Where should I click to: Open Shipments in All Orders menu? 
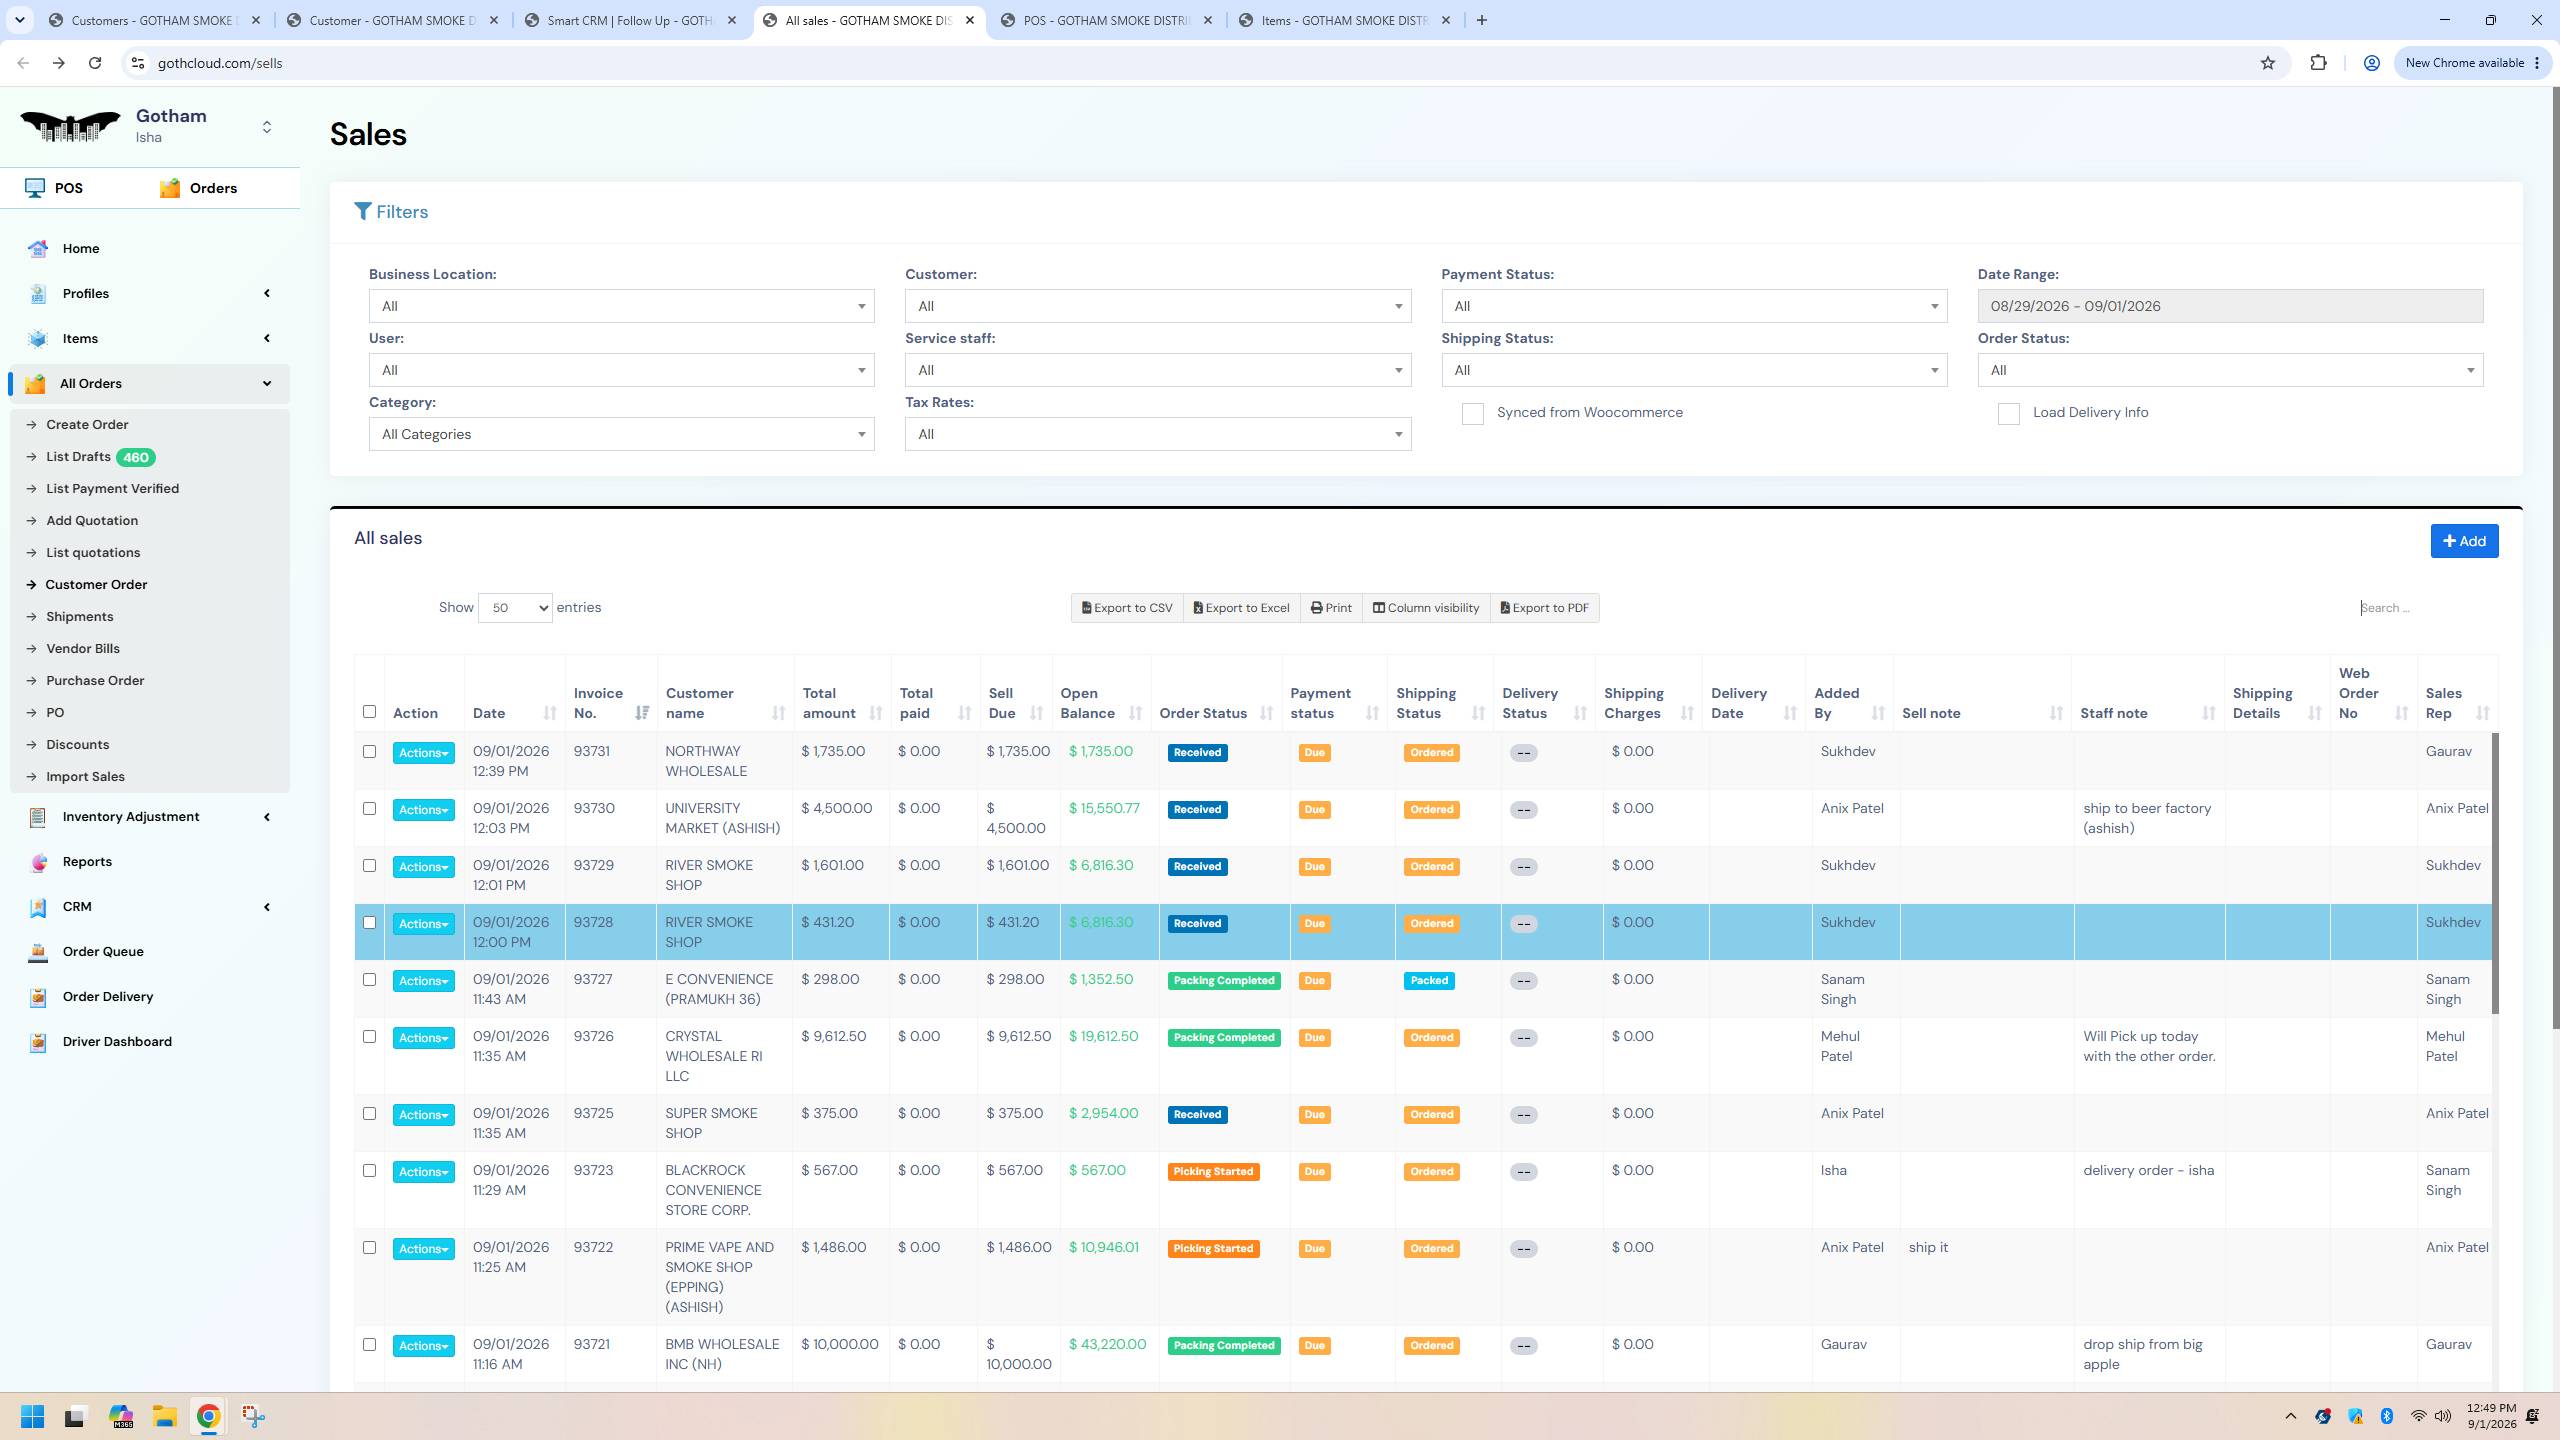[79, 617]
